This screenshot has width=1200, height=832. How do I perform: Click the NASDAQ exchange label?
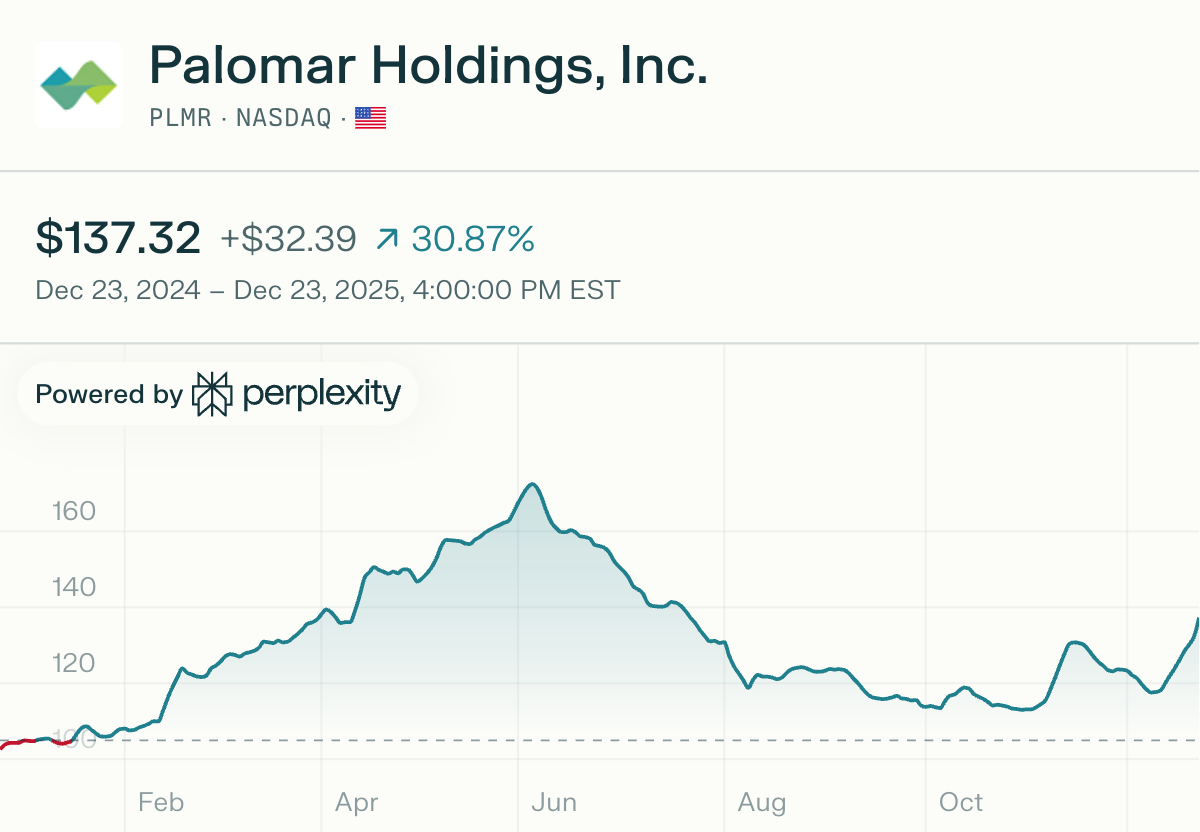[x=283, y=119]
